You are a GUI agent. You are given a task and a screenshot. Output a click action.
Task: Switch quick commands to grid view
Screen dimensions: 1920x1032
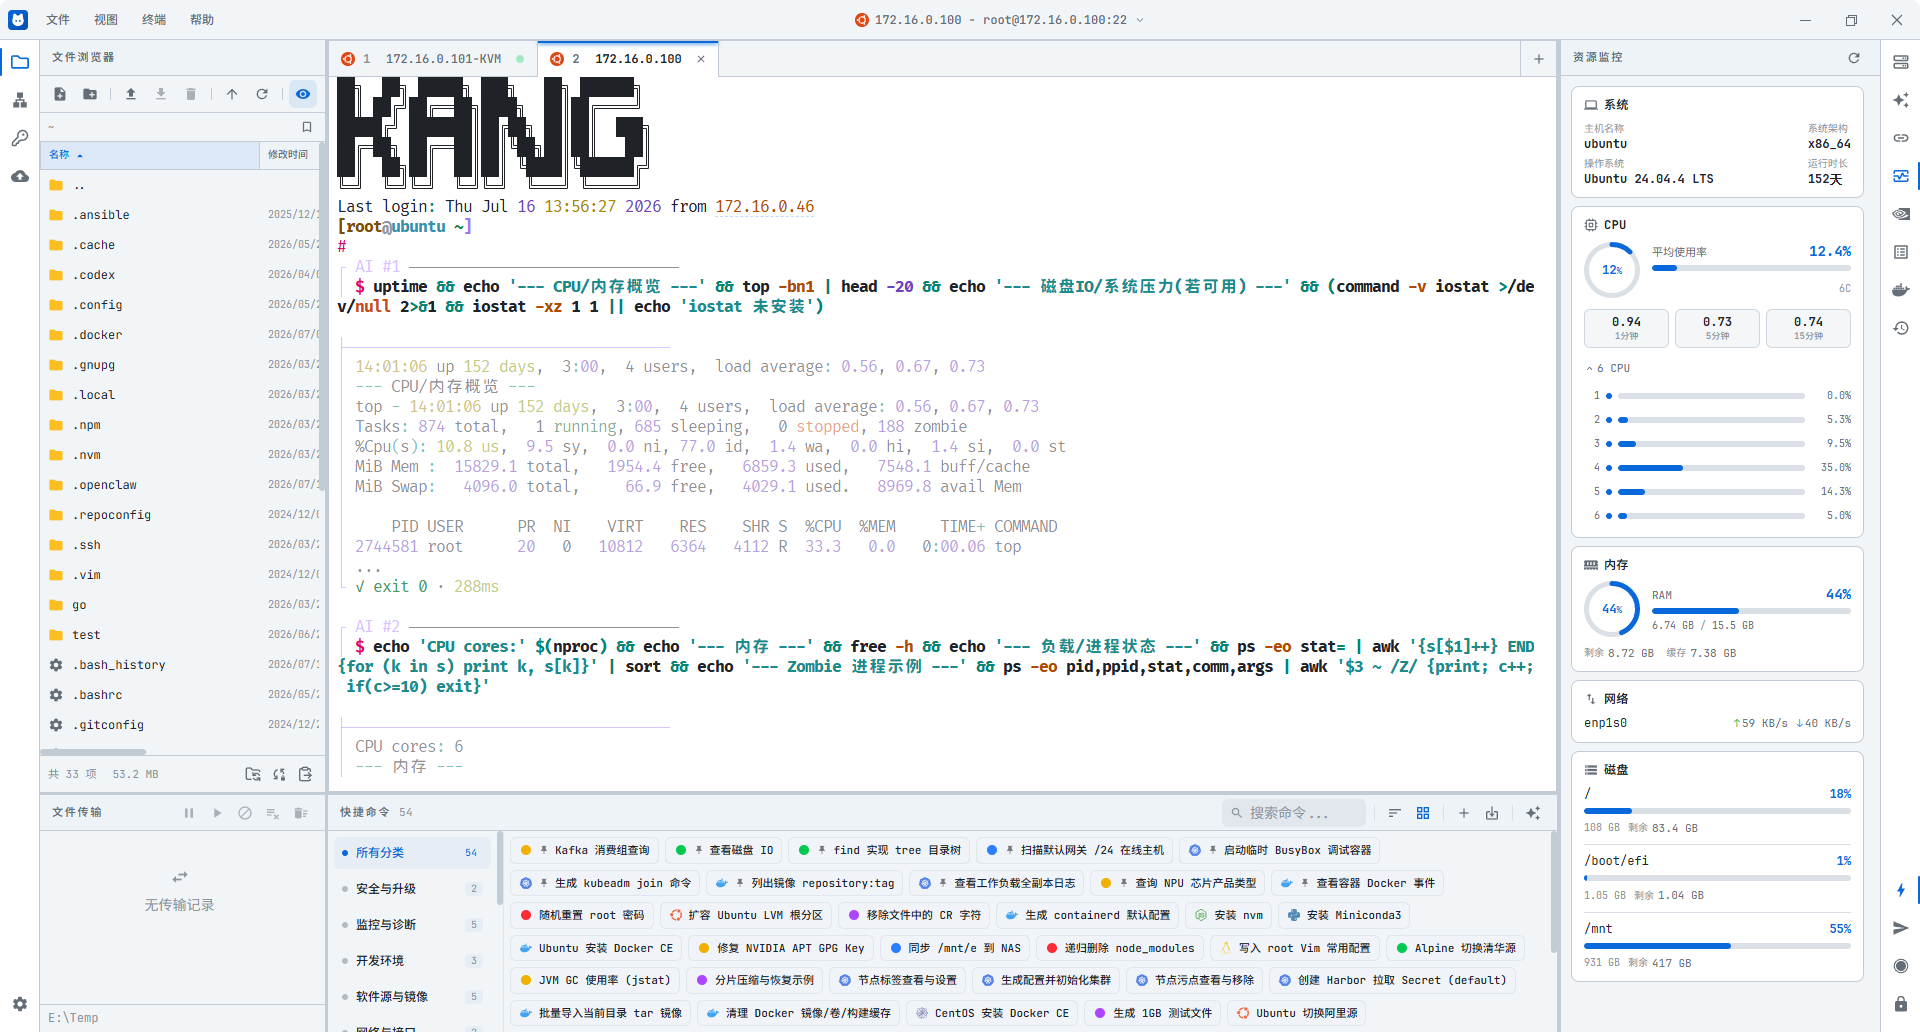(x=1423, y=813)
